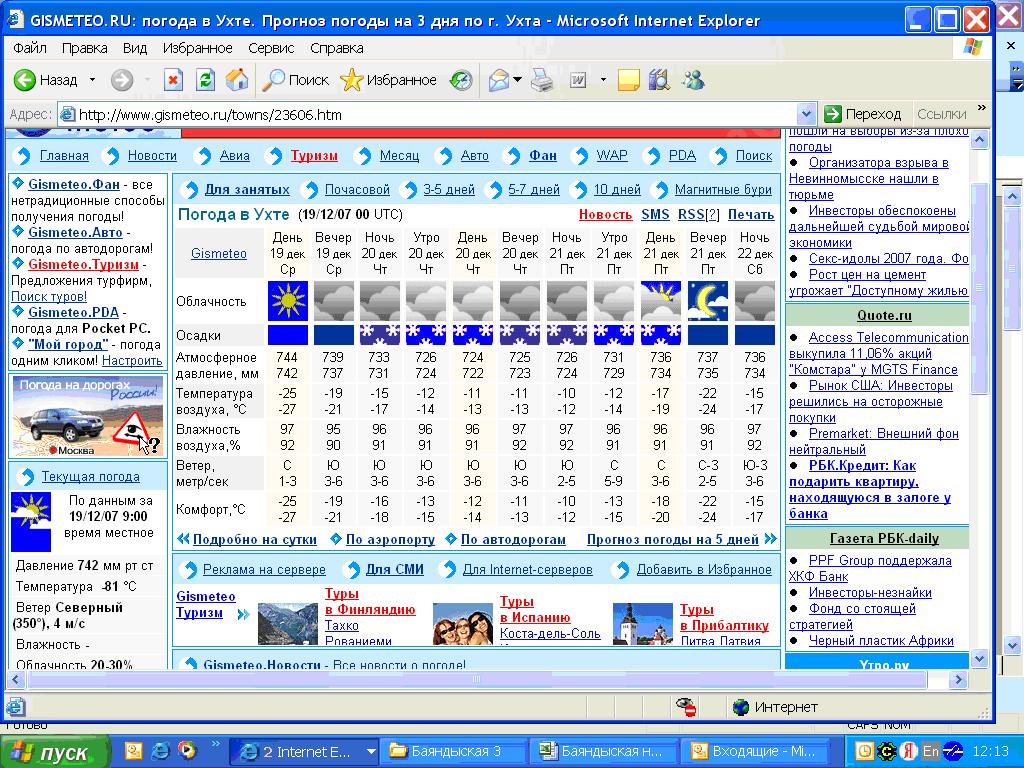Click the Печать print link

(x=751, y=214)
